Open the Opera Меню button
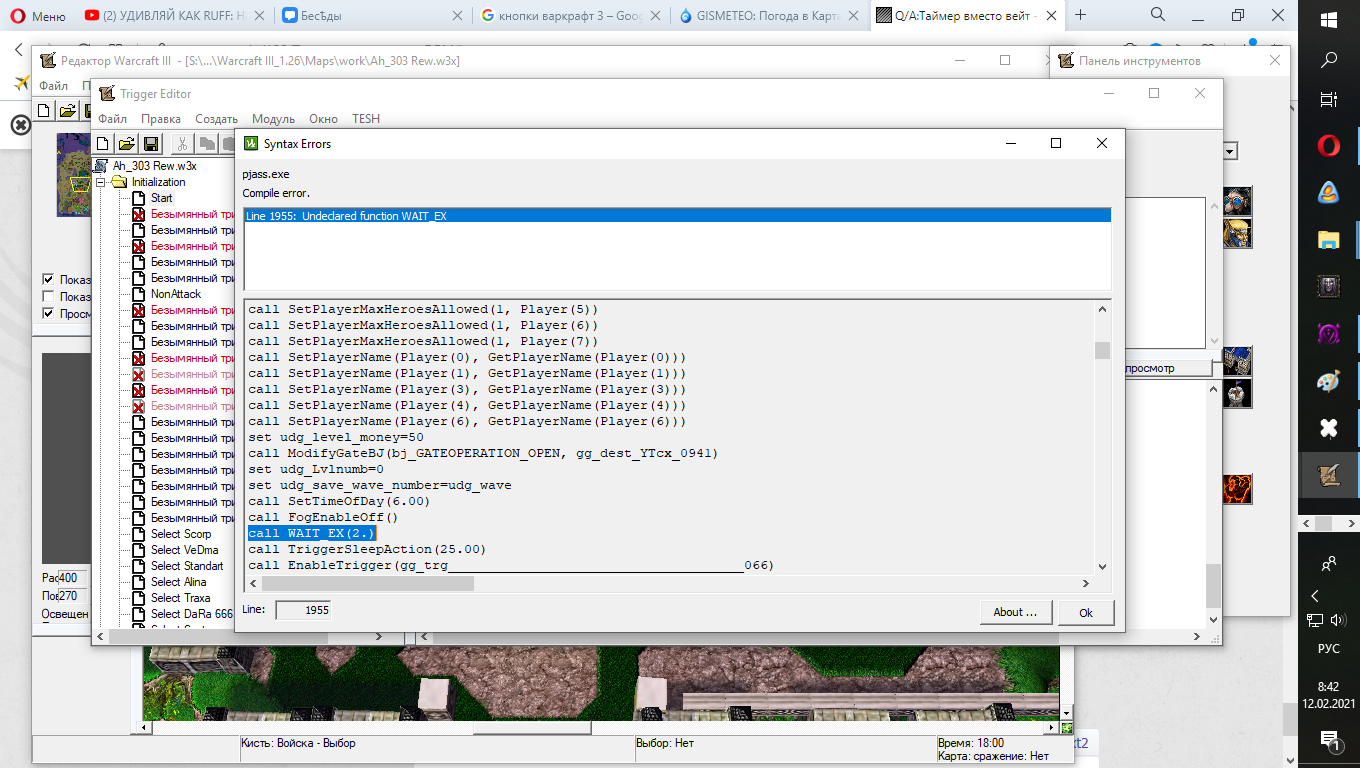This screenshot has width=1360, height=768. [x=38, y=15]
